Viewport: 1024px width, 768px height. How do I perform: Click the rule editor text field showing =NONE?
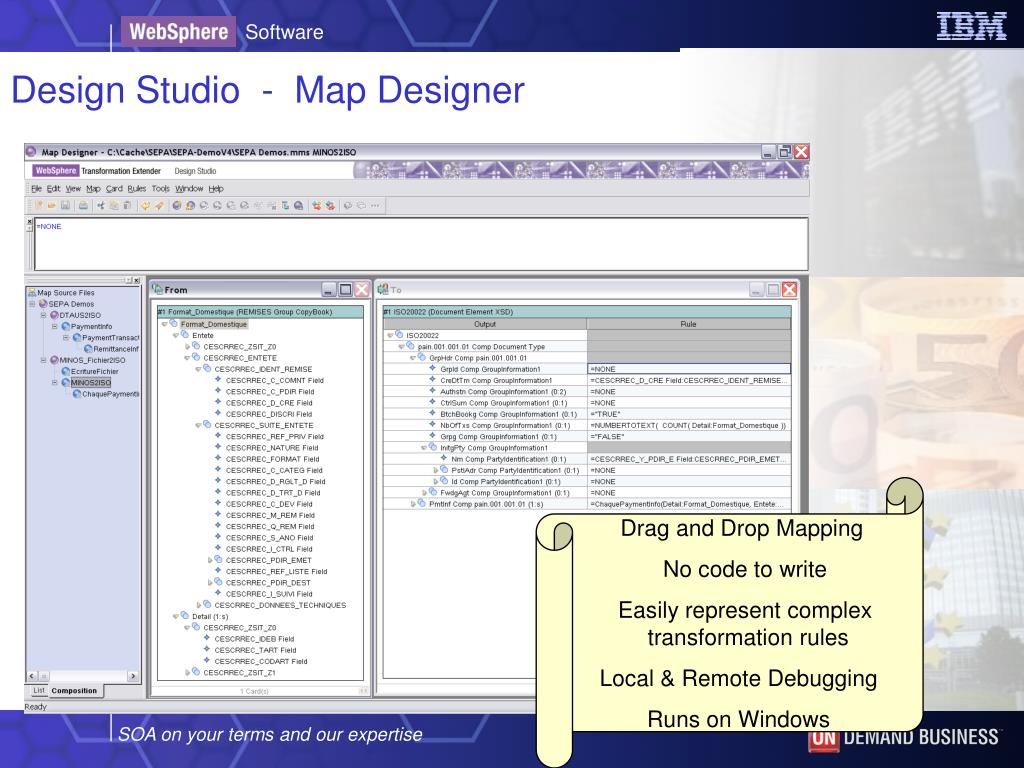(421, 244)
